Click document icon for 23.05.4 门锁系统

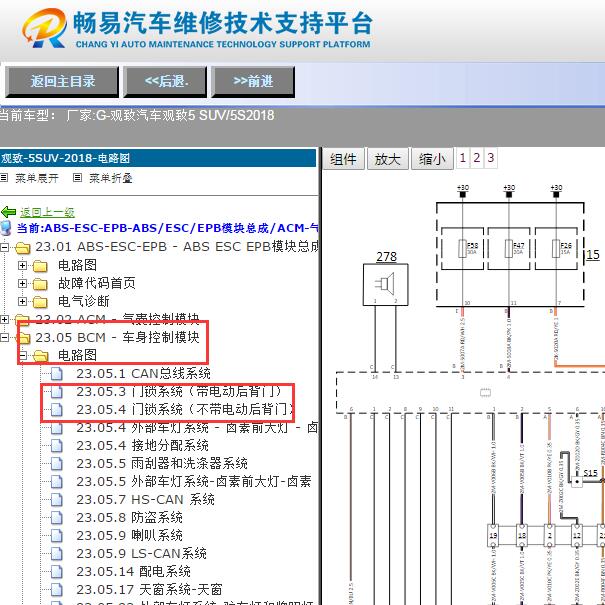[57, 409]
